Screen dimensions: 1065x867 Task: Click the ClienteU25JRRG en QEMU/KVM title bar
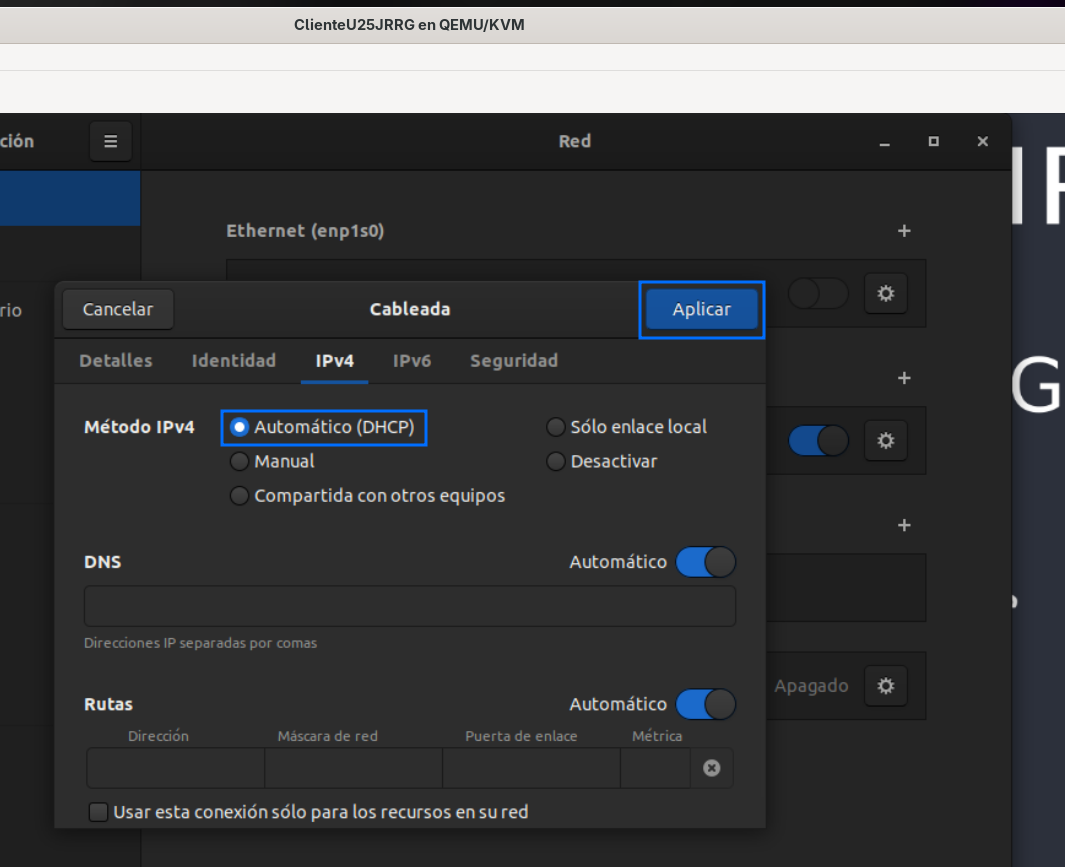[x=532, y=25]
